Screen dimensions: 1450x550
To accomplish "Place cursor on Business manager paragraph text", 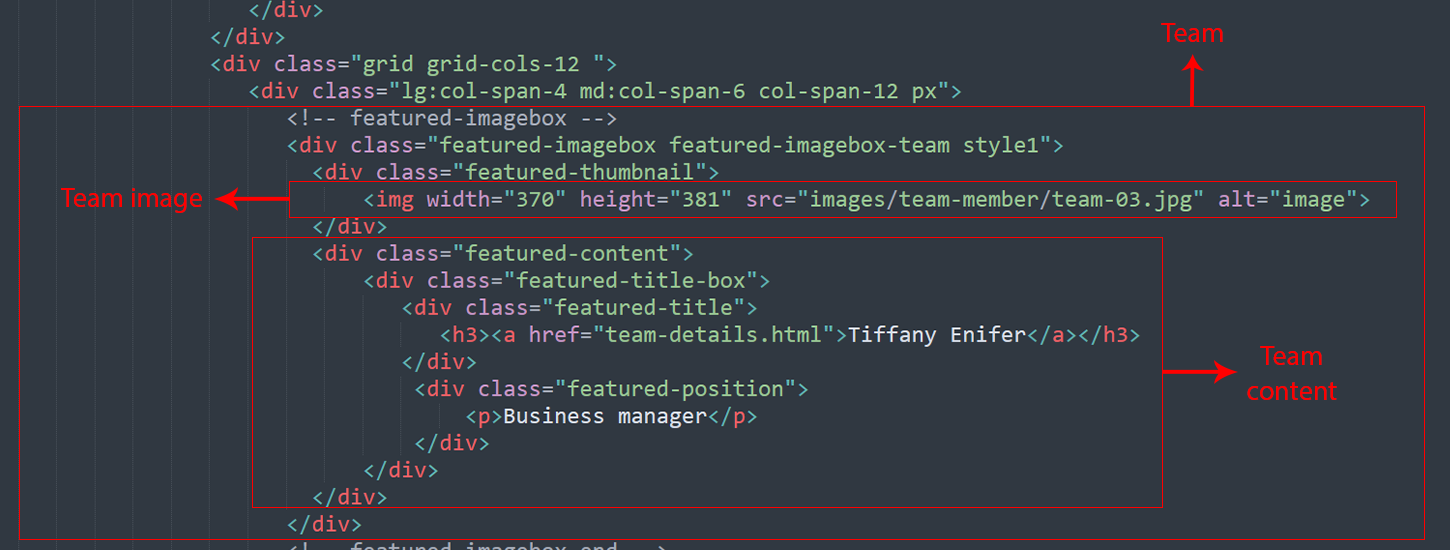I will (605, 416).
